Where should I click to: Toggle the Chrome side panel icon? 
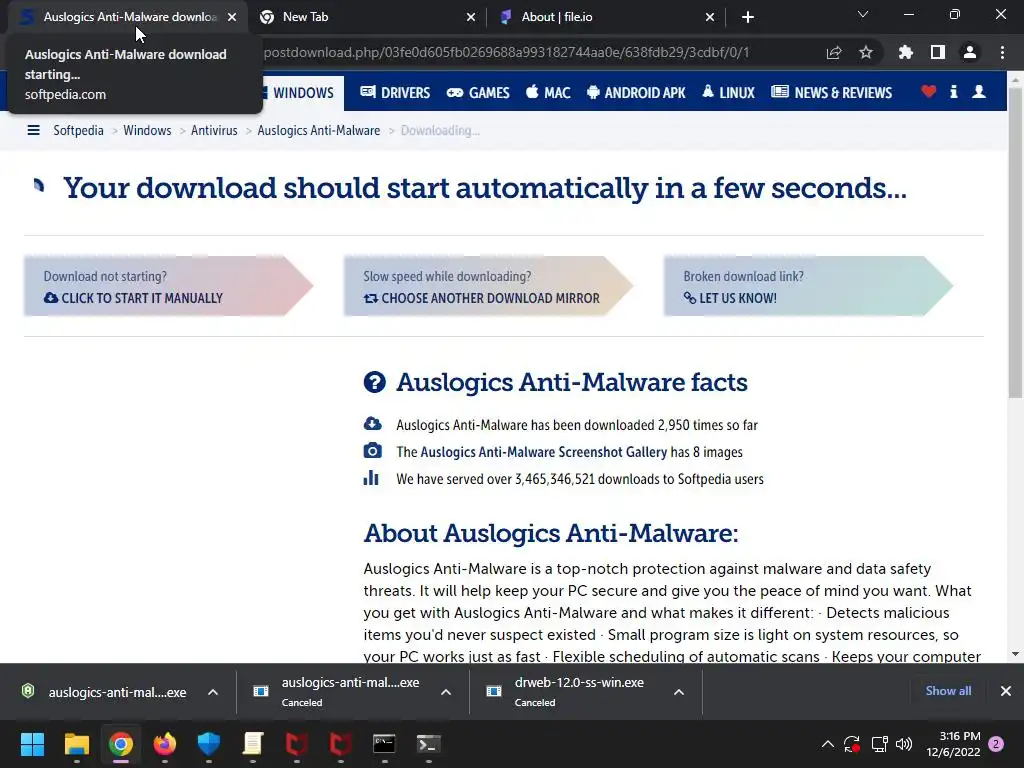coord(938,53)
